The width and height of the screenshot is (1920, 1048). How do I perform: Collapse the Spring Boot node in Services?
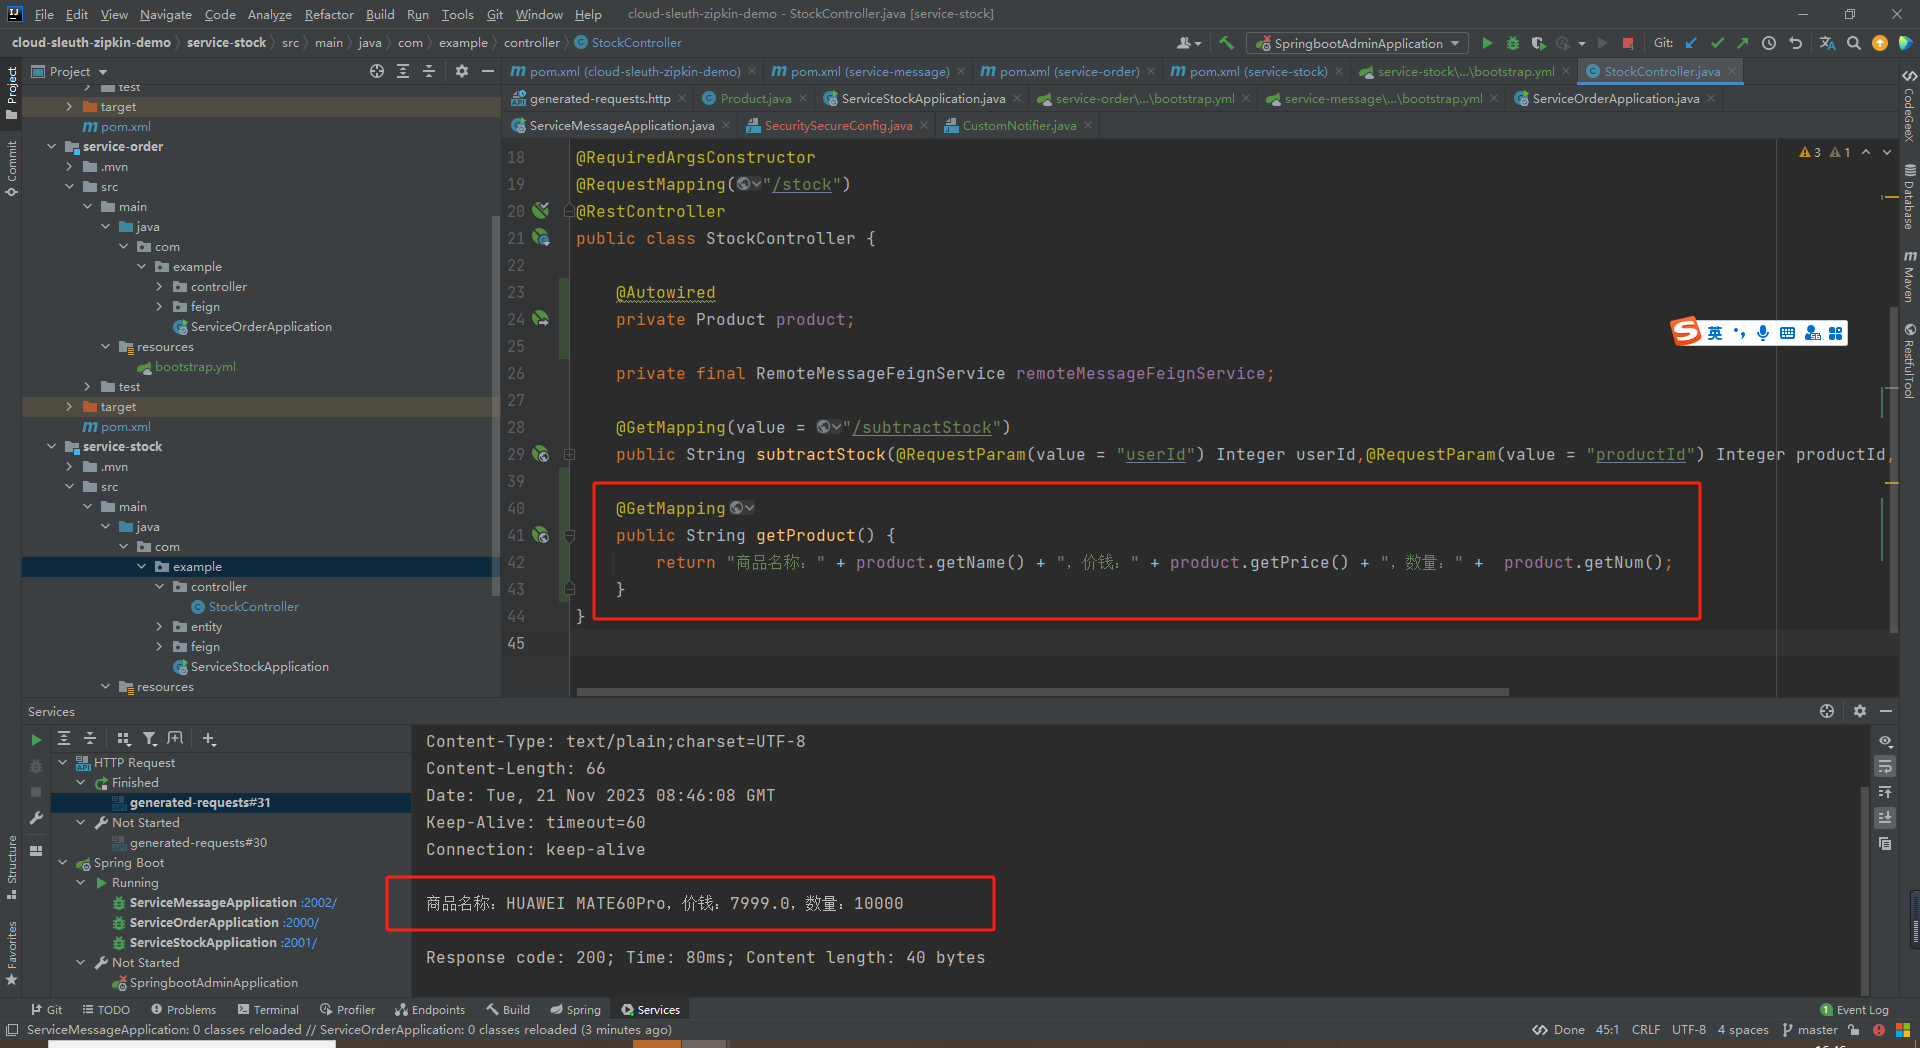tap(62, 862)
